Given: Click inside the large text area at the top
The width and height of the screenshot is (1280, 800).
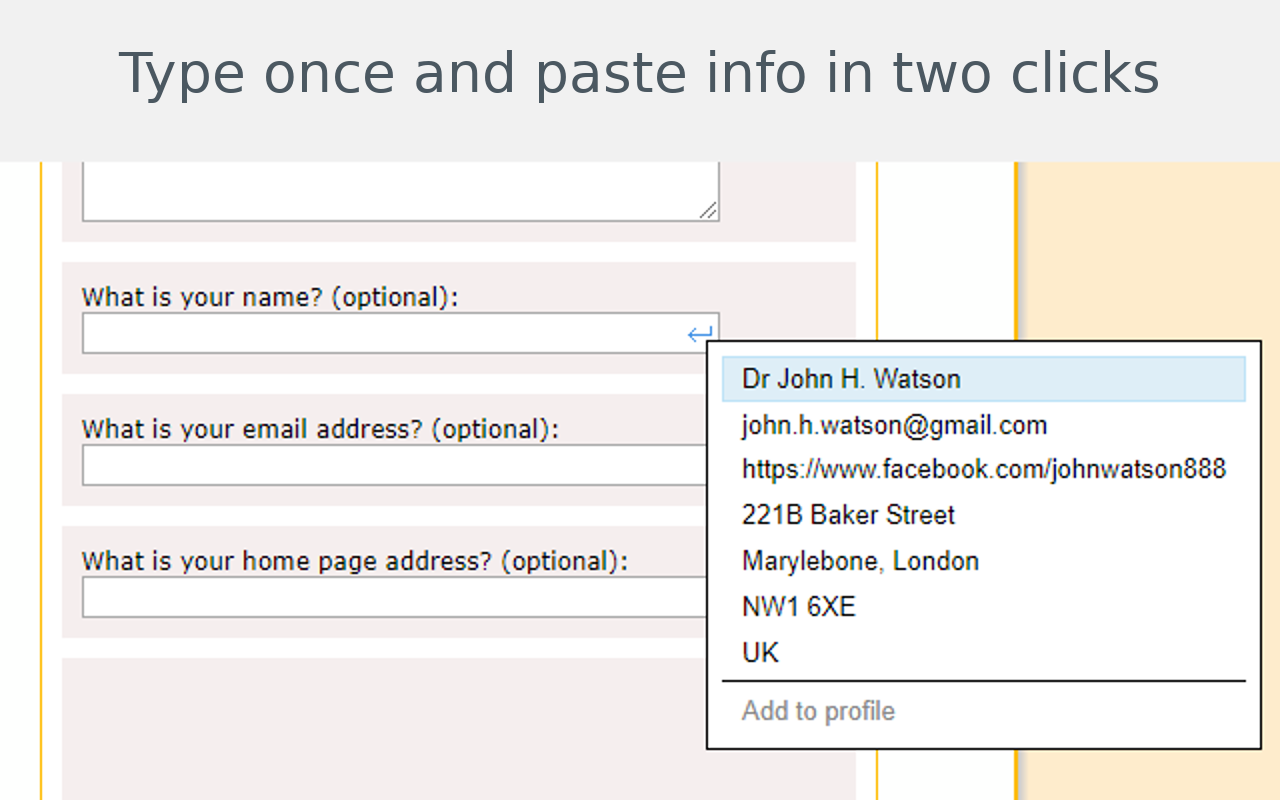Looking at the screenshot, I should [400, 191].
